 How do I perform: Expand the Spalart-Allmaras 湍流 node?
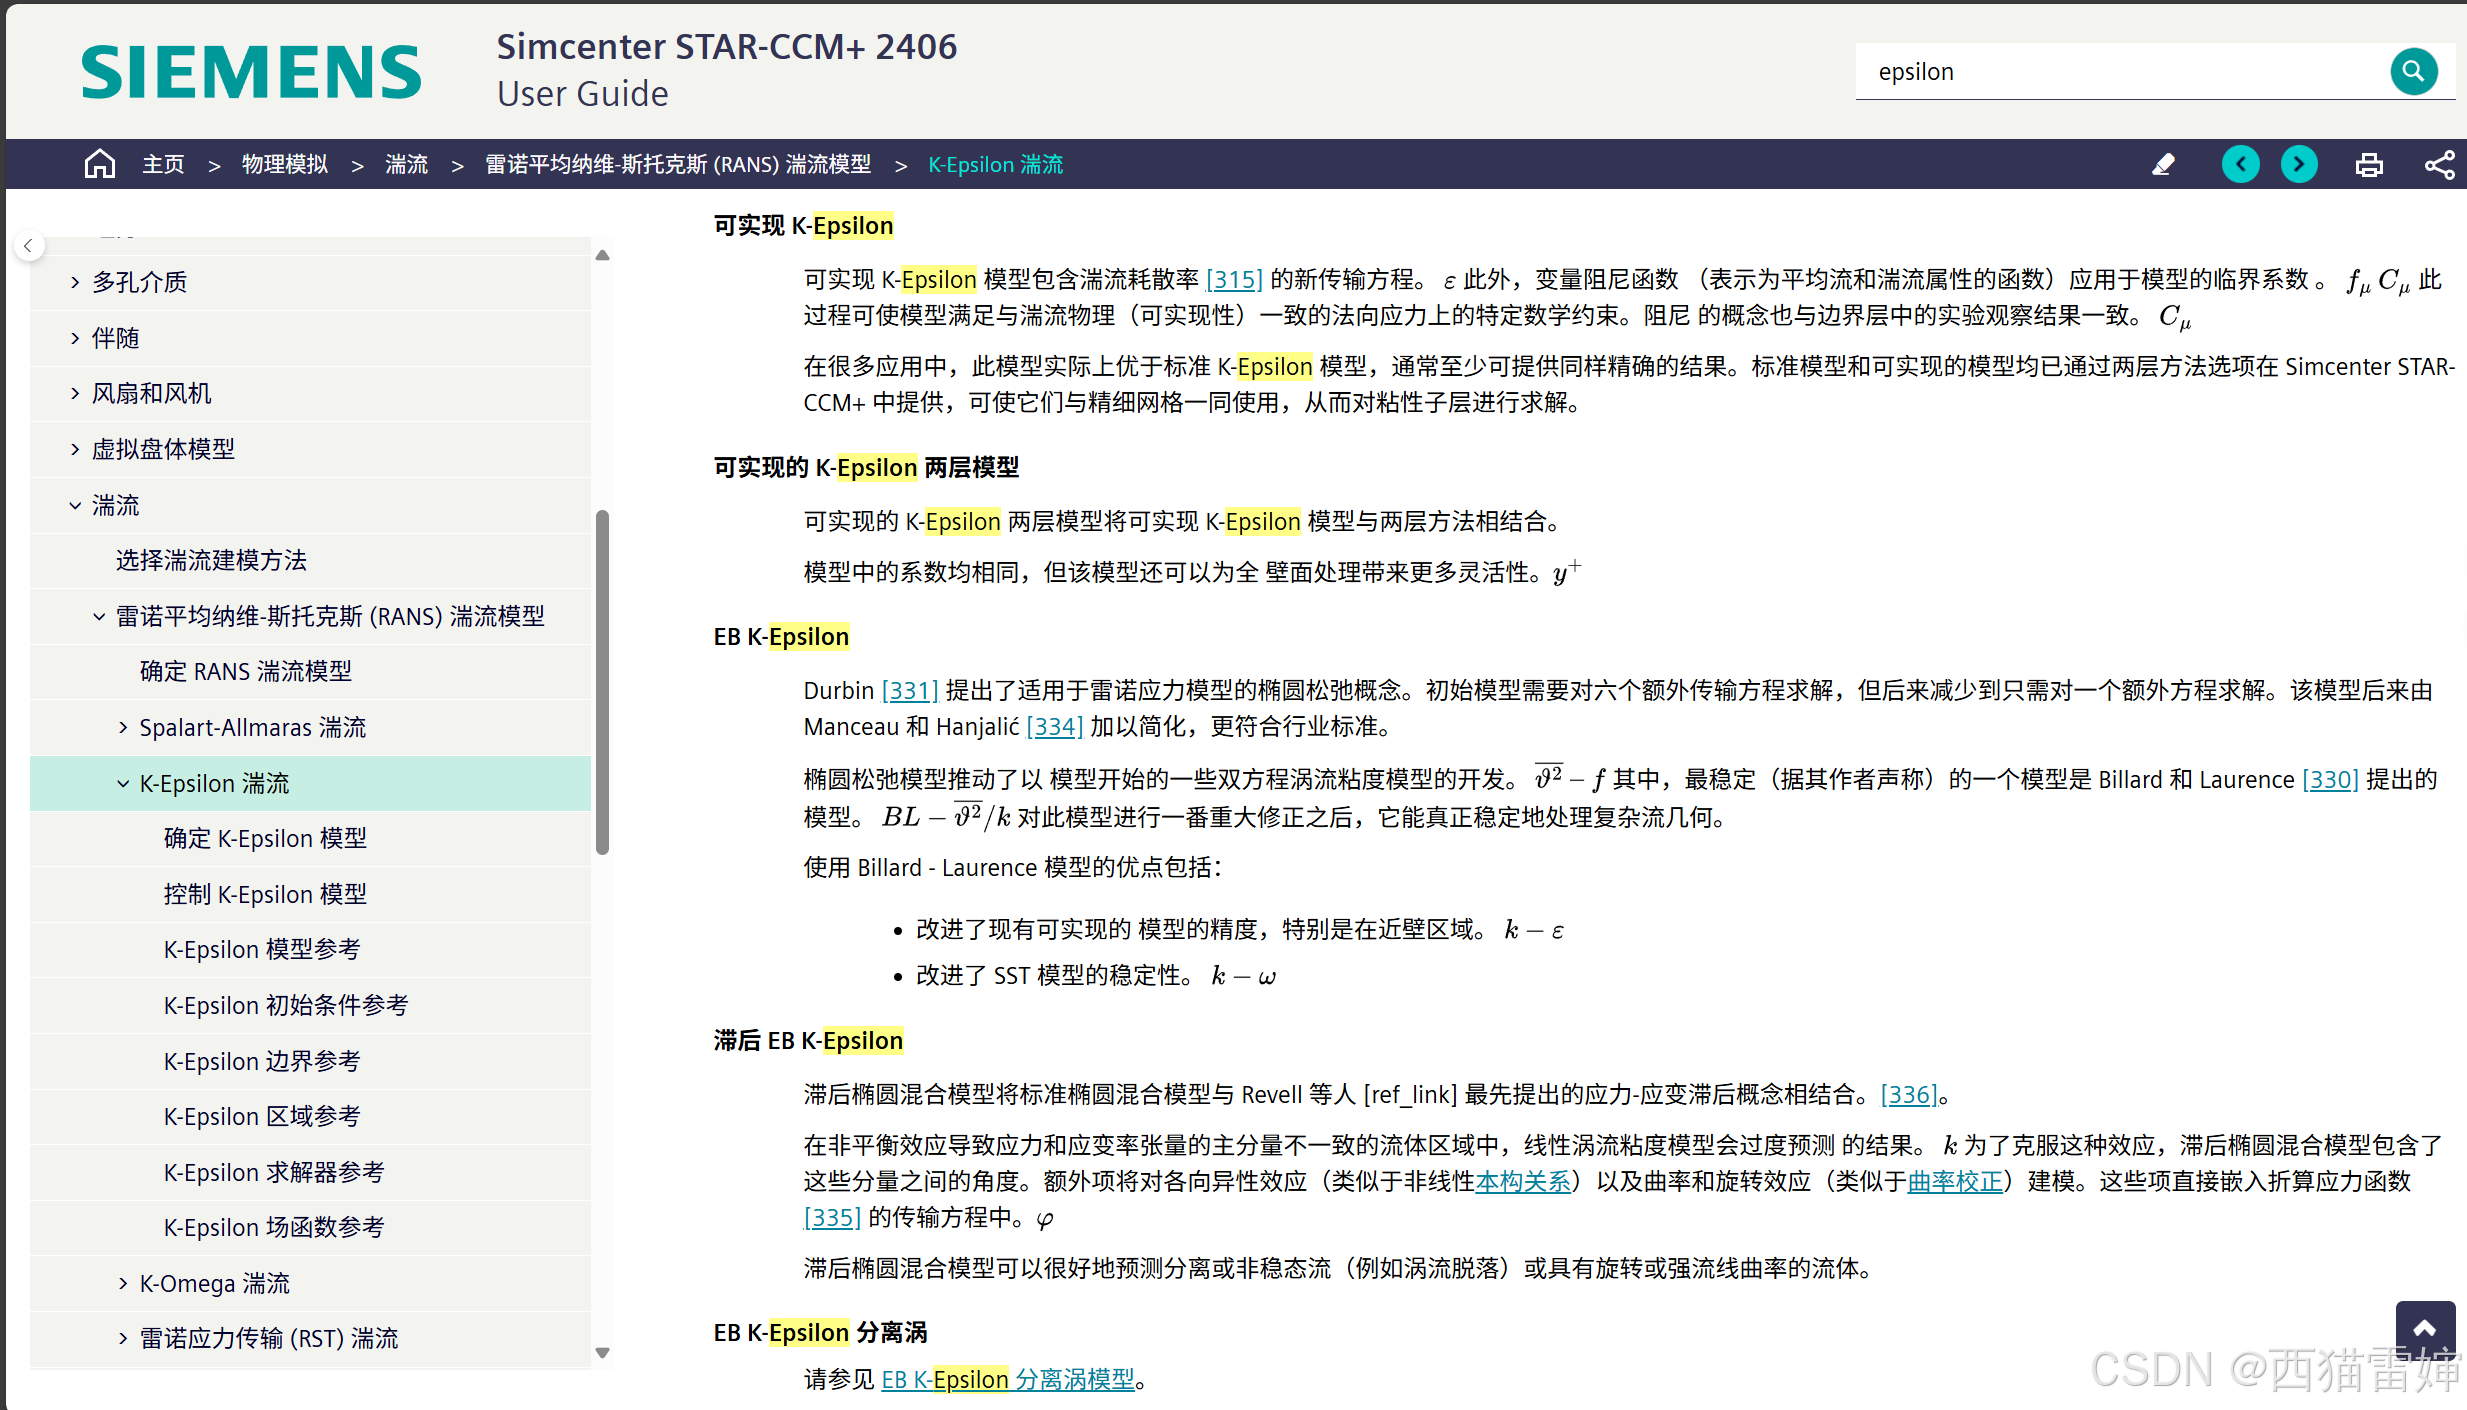coord(123,727)
